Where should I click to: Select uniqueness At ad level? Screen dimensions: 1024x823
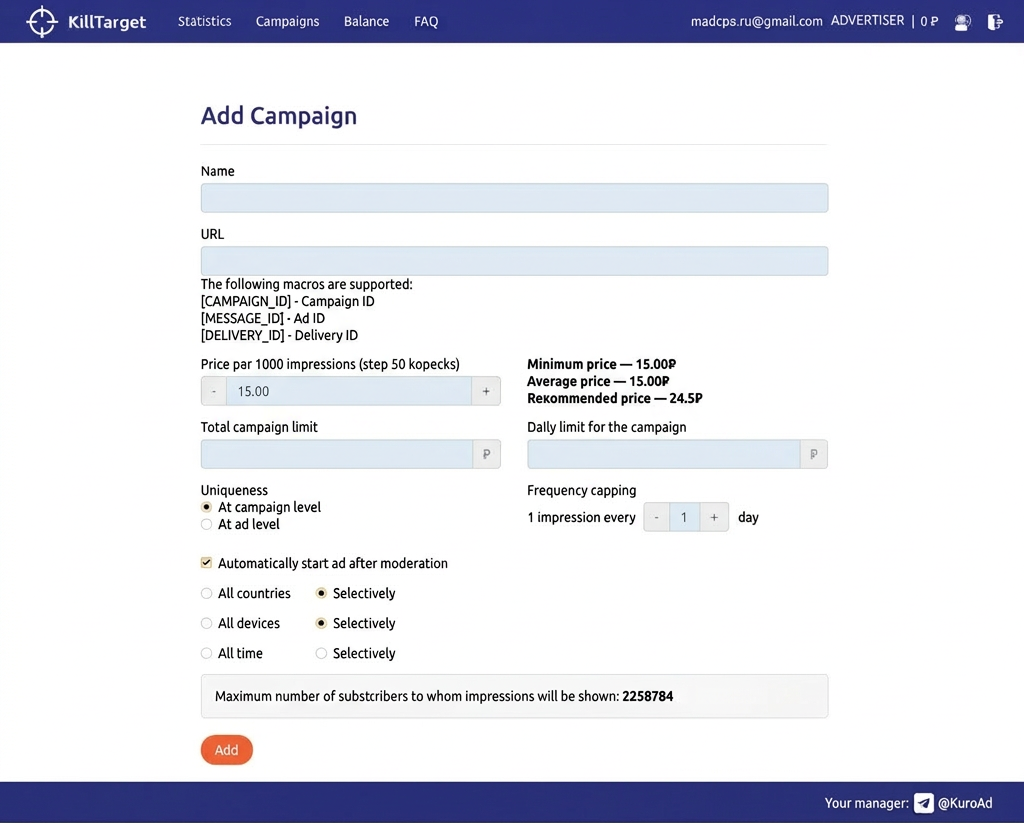coord(206,524)
